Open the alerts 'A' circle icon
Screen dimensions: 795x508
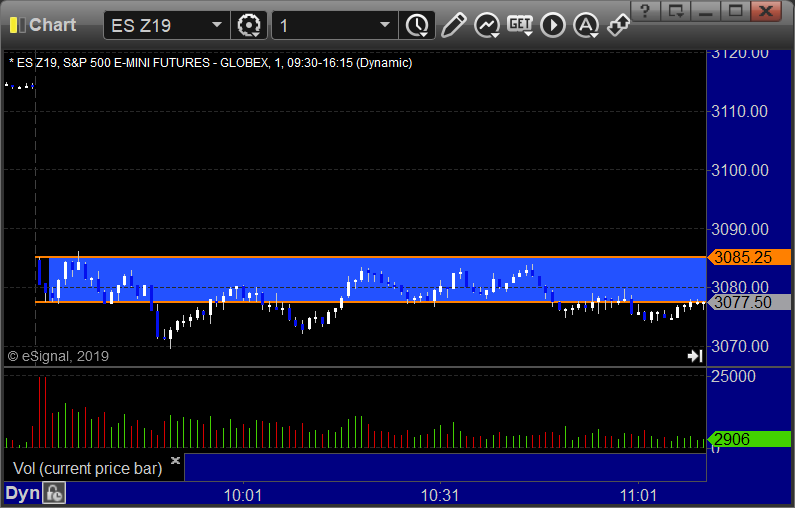[x=586, y=25]
